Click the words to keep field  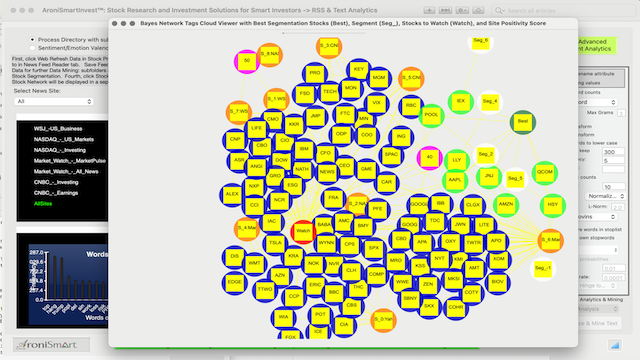(613, 152)
